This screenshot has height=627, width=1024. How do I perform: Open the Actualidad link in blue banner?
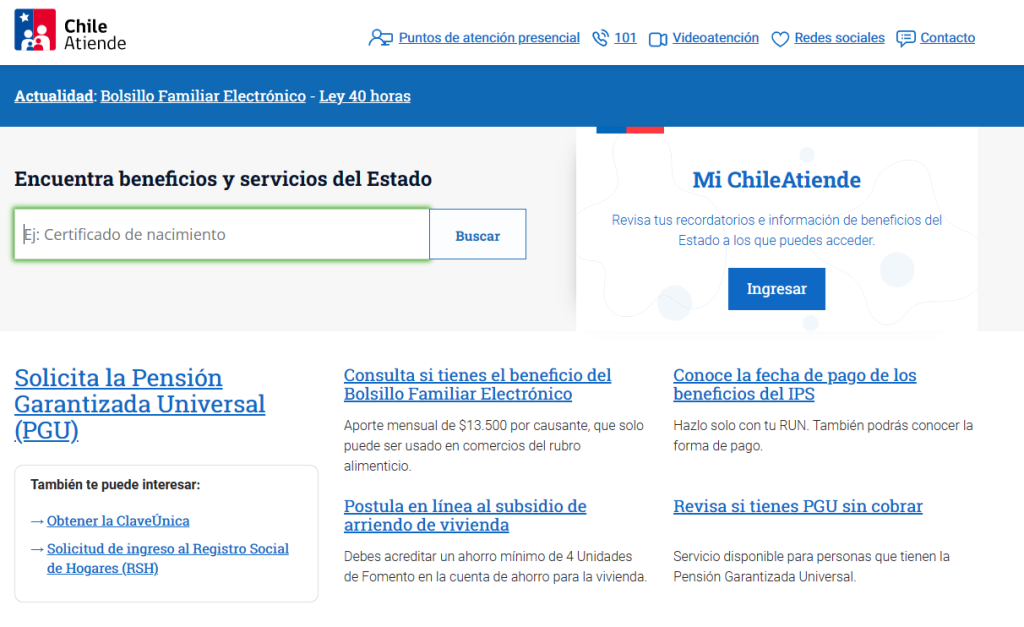pyautogui.click(x=54, y=96)
